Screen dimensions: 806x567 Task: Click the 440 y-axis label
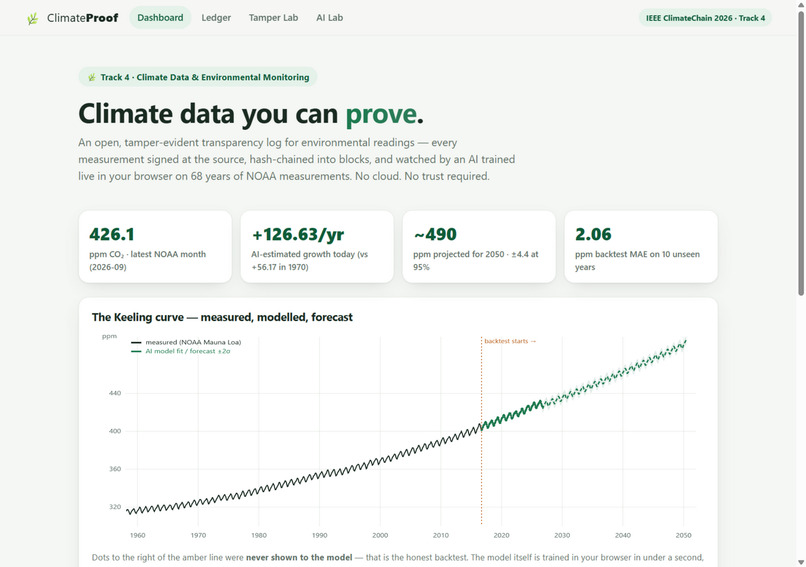[115, 393]
